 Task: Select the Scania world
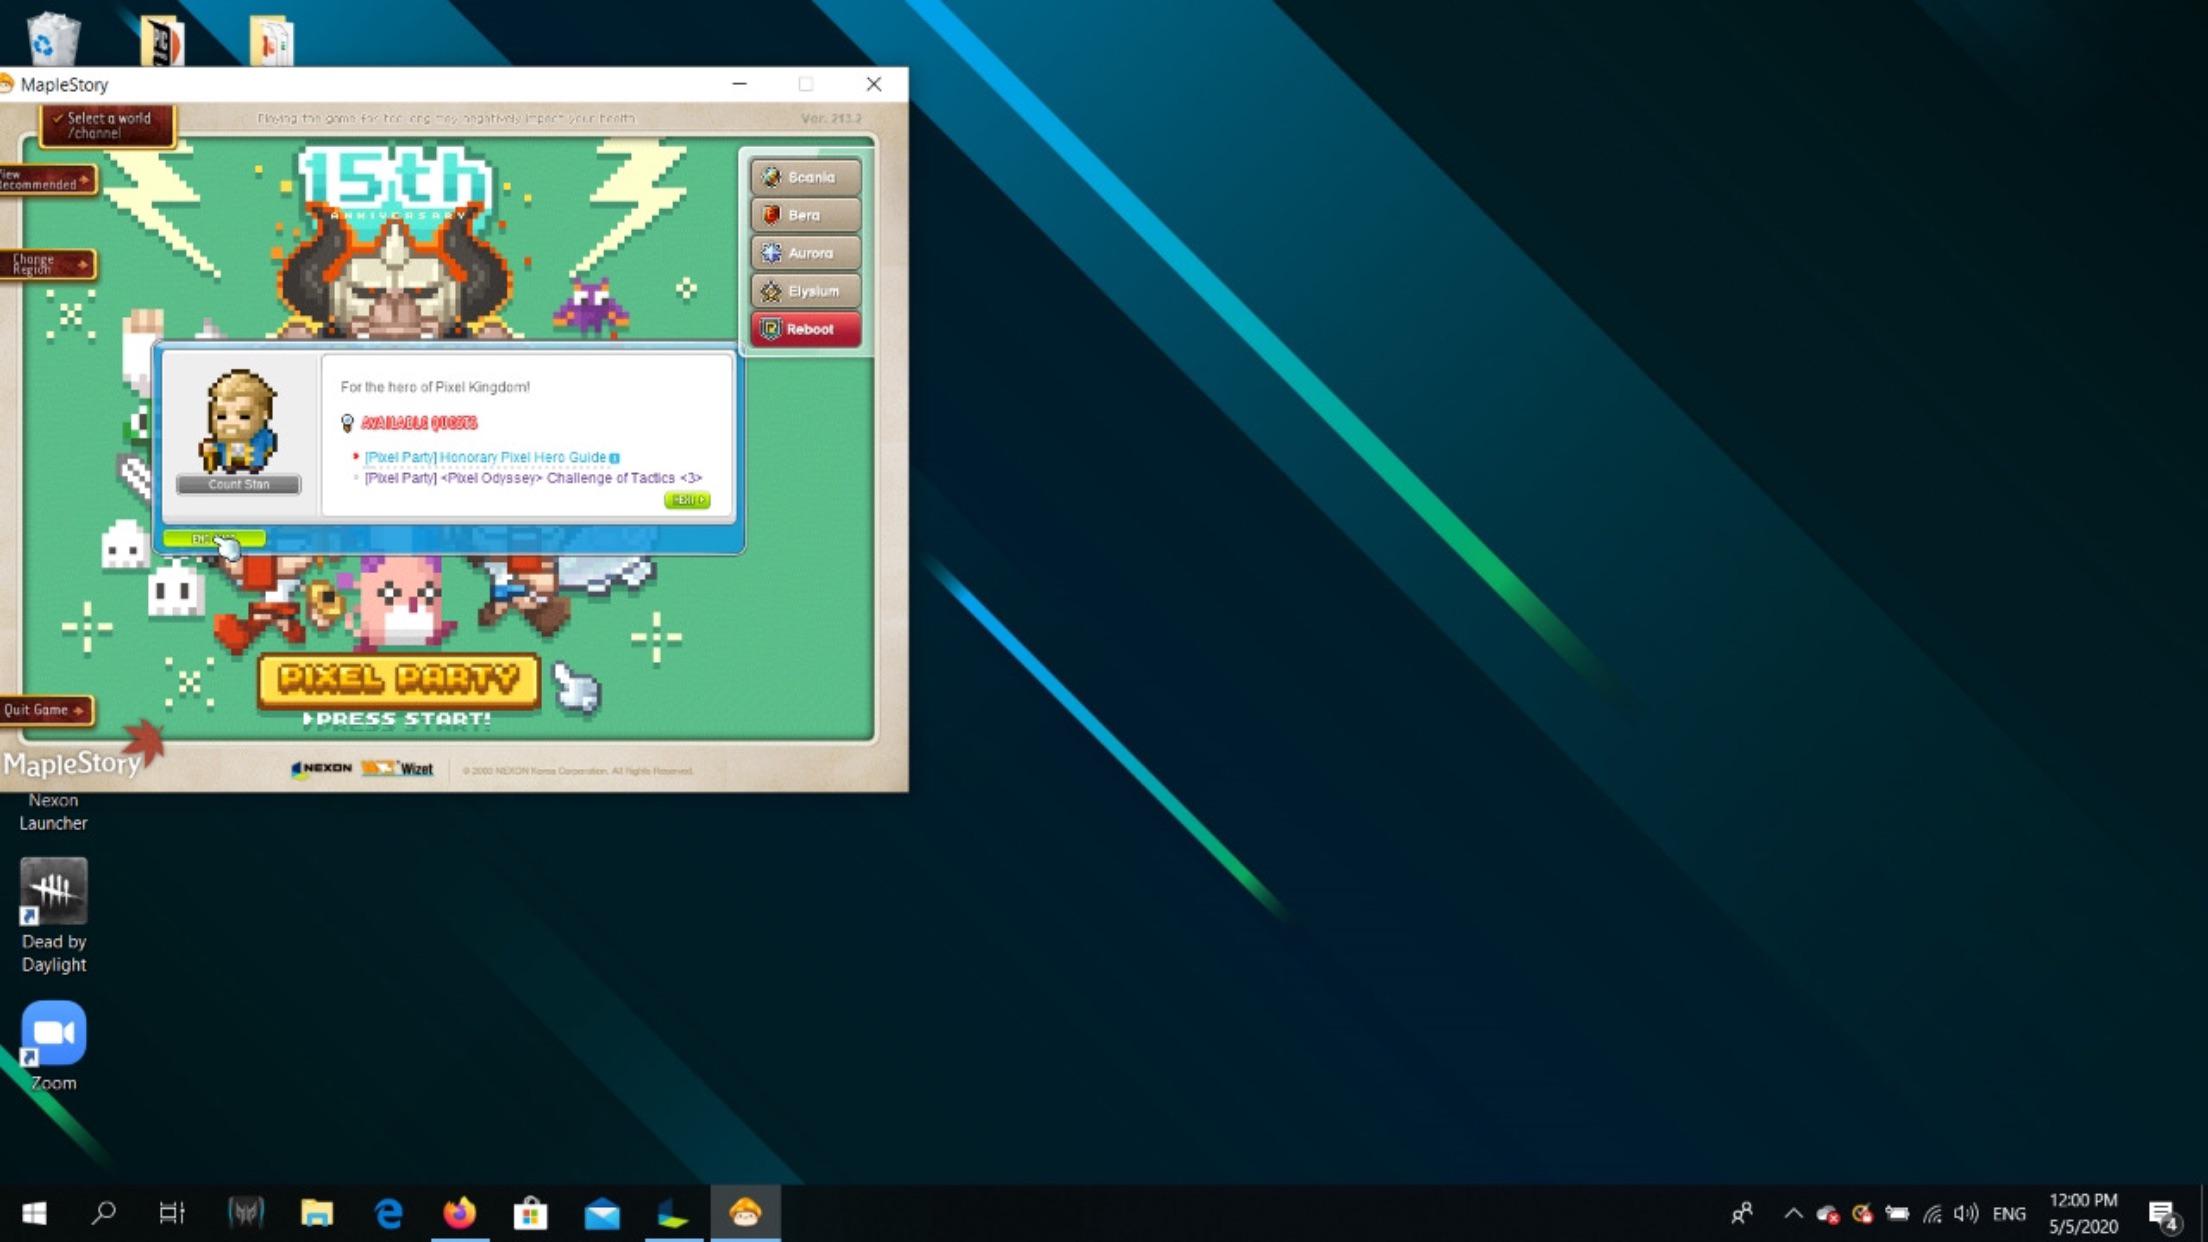(x=805, y=177)
